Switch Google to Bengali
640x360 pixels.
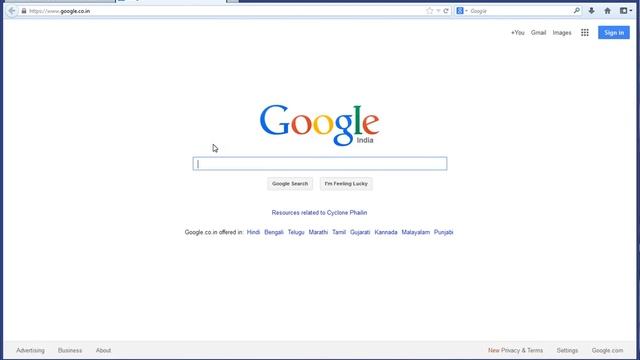[x=274, y=232]
